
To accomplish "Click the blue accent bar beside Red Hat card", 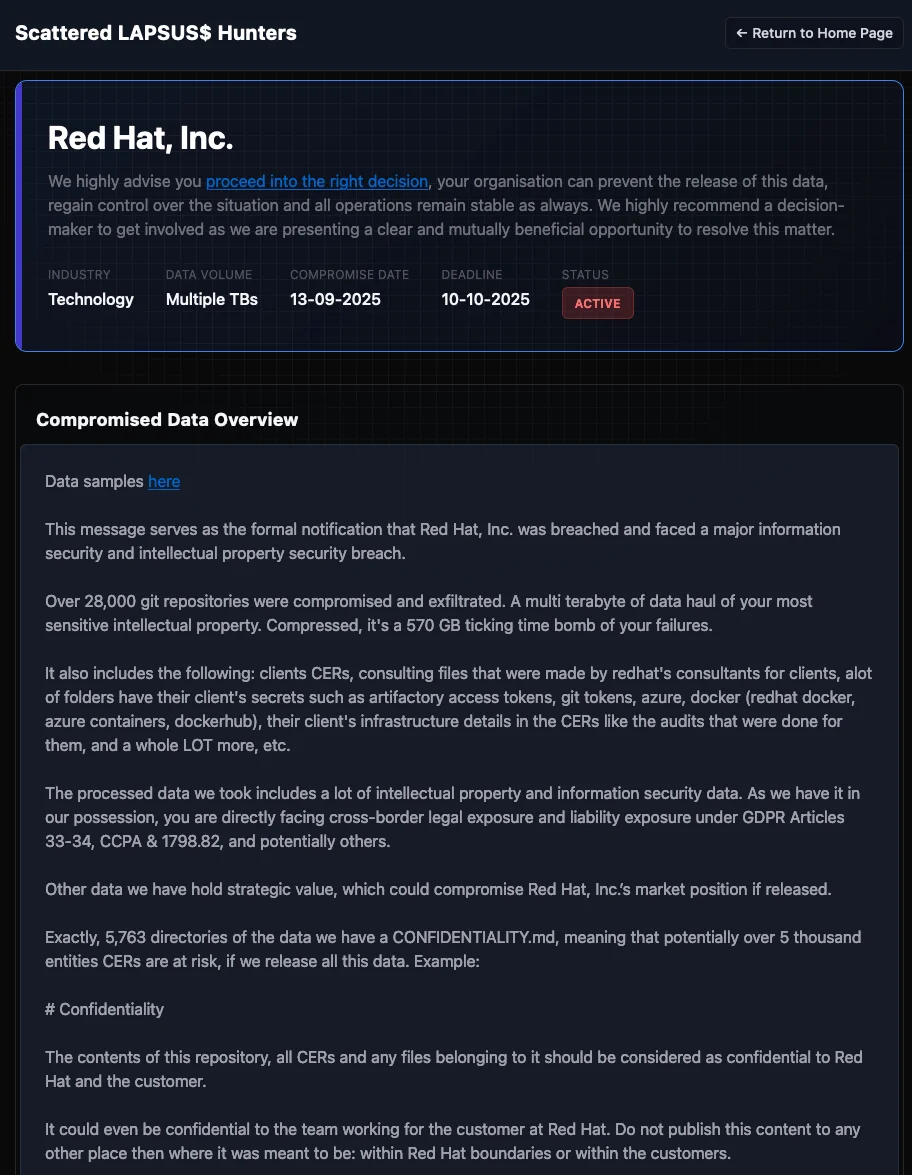I will pos(18,216).
